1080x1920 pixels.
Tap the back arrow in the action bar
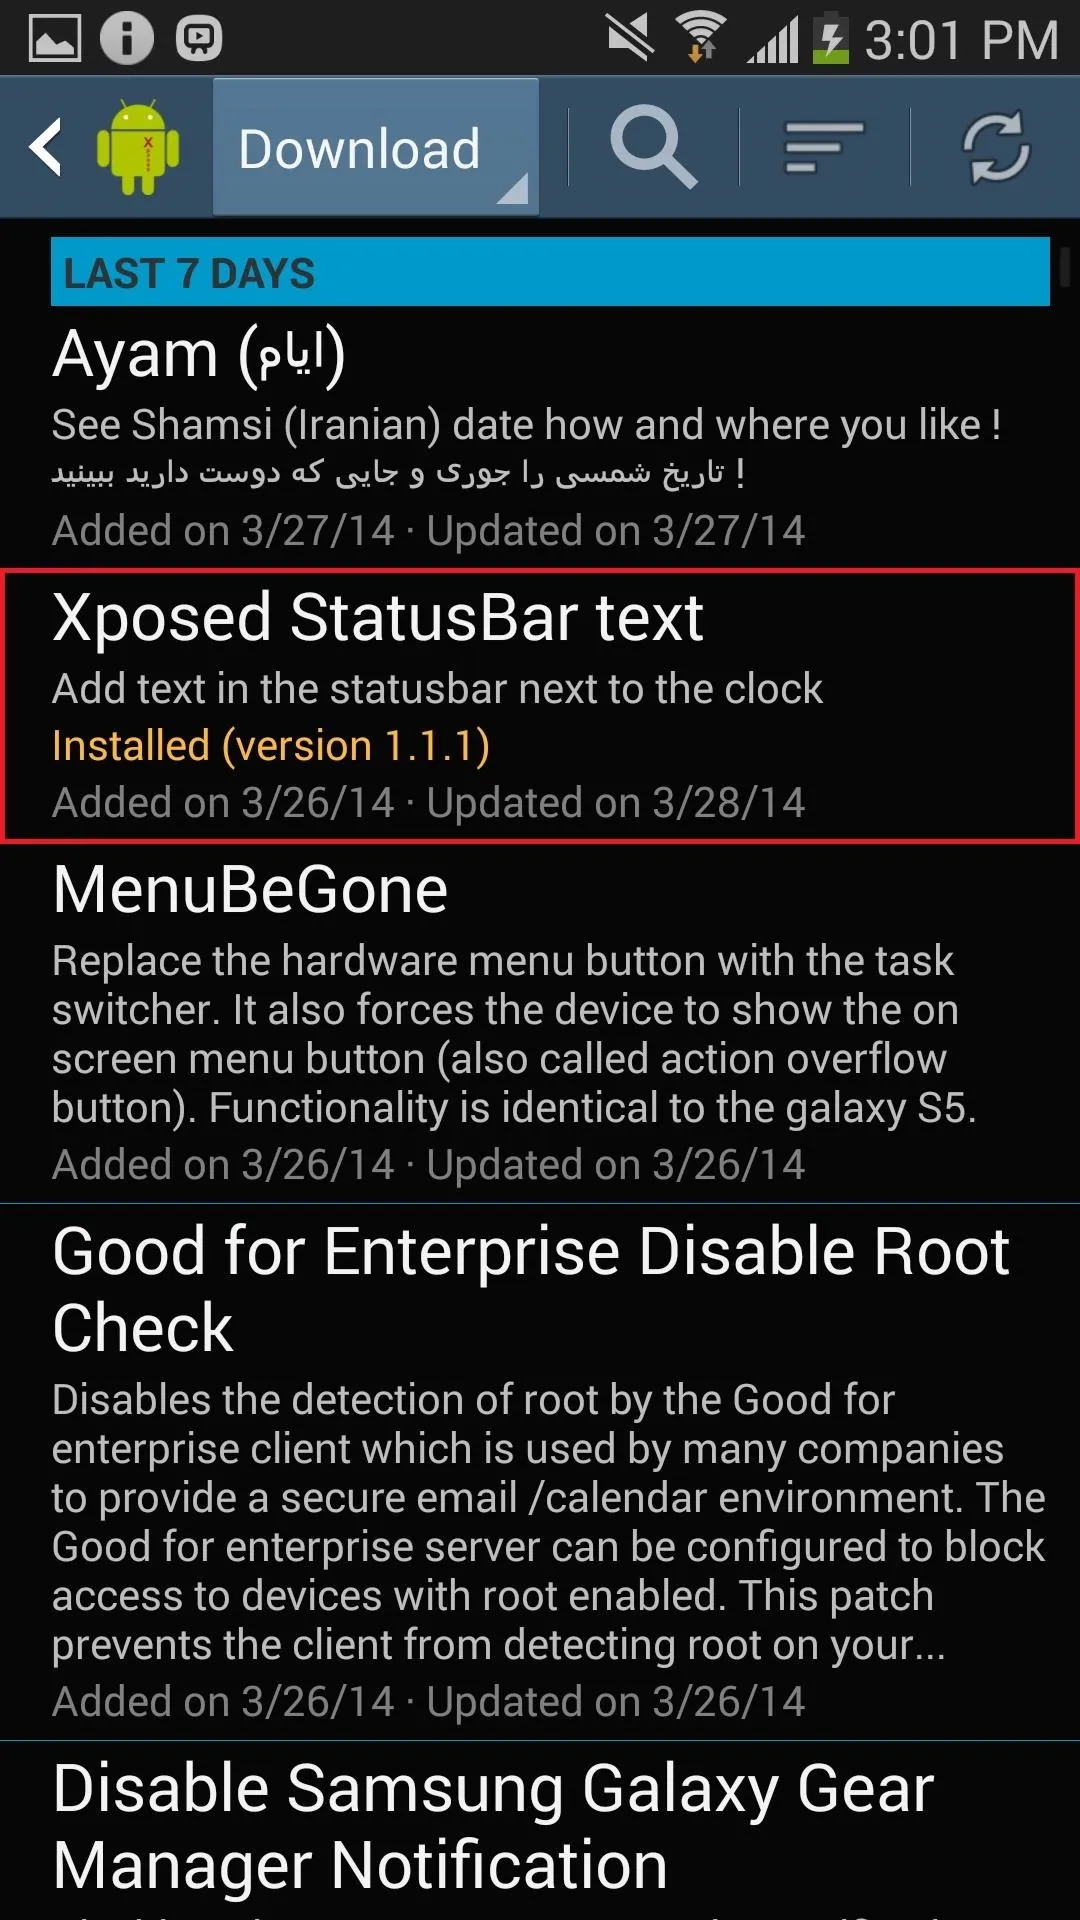coord(46,147)
